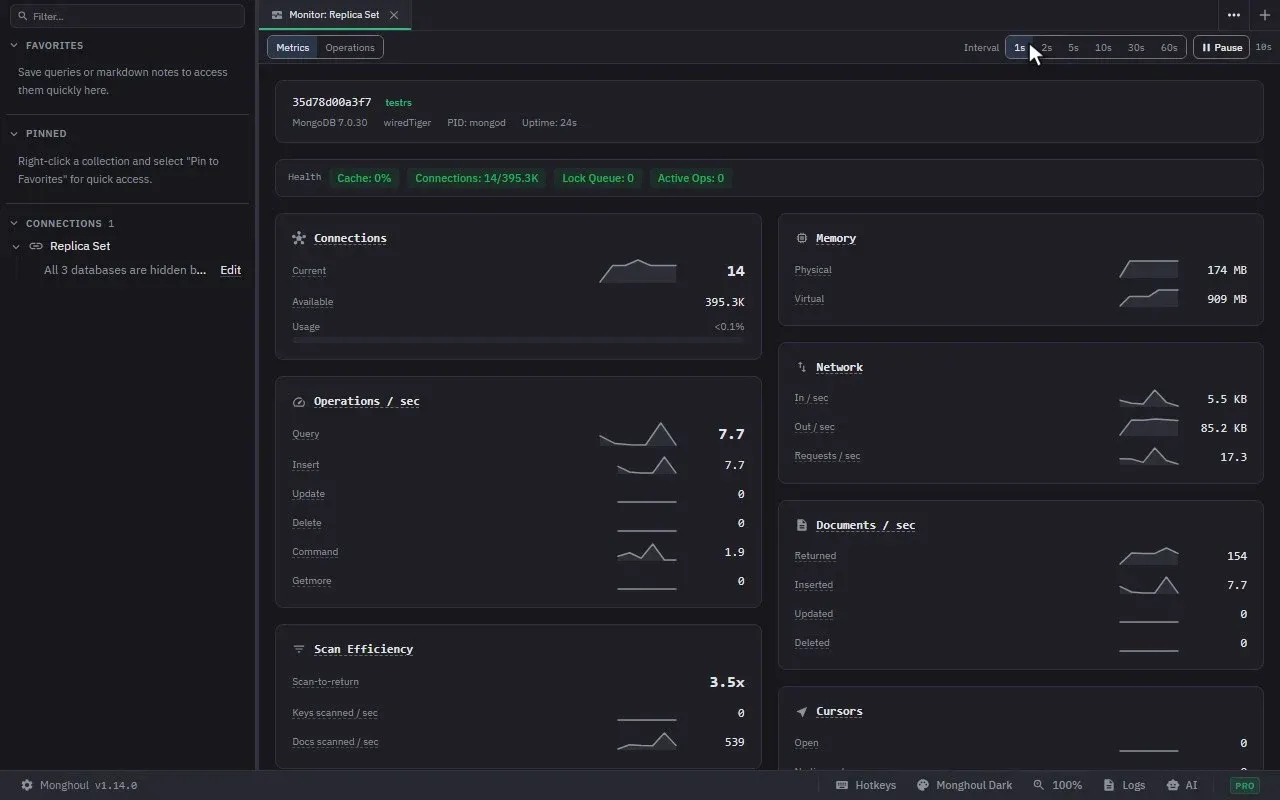Open the three-dot more options menu
Screen dimensions: 1280x800
tap(1234, 15)
